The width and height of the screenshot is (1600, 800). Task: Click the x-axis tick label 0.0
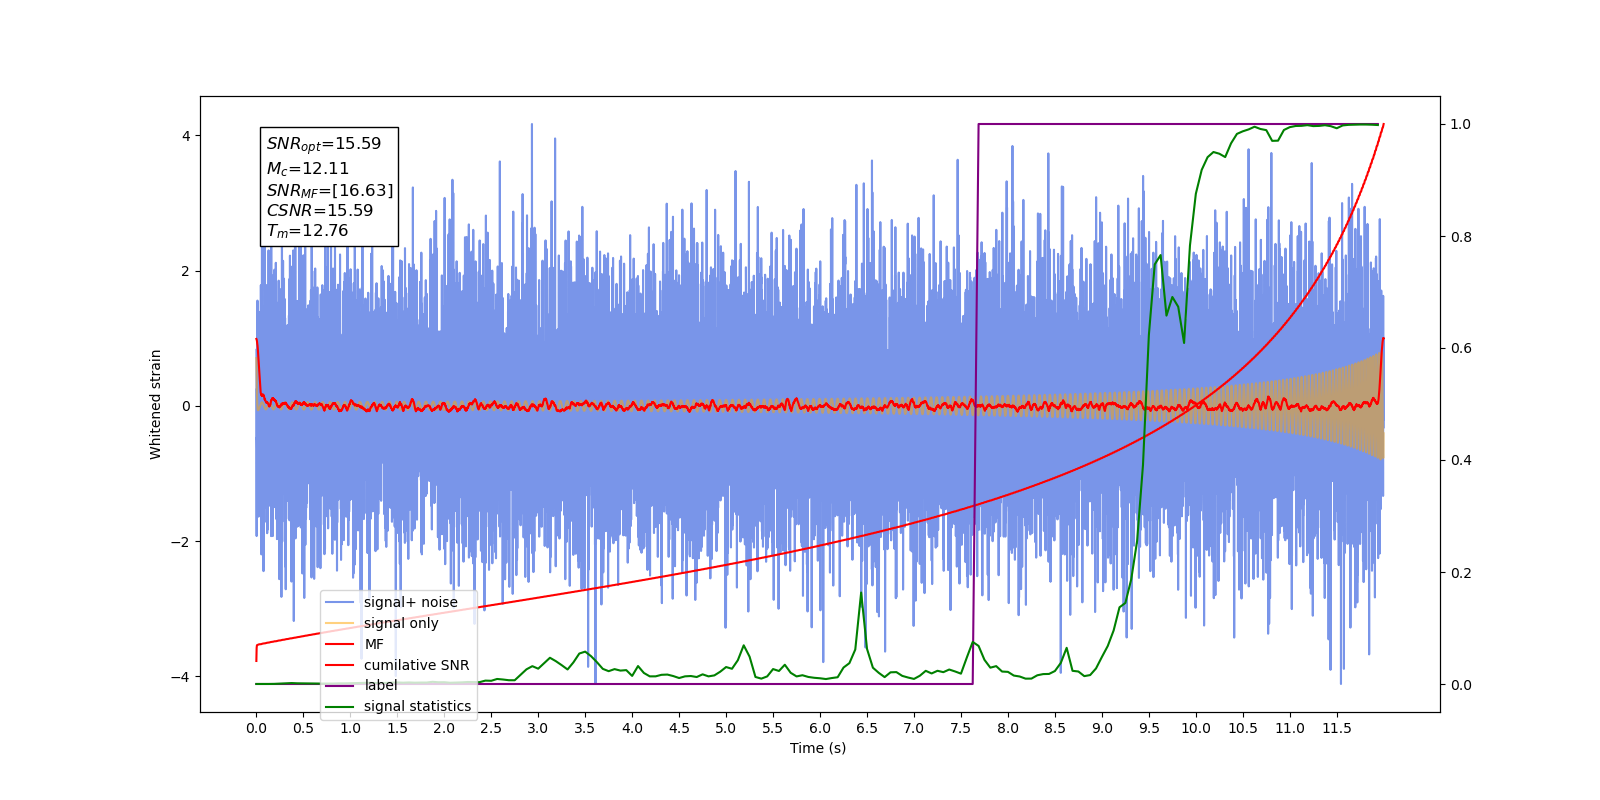pos(256,728)
